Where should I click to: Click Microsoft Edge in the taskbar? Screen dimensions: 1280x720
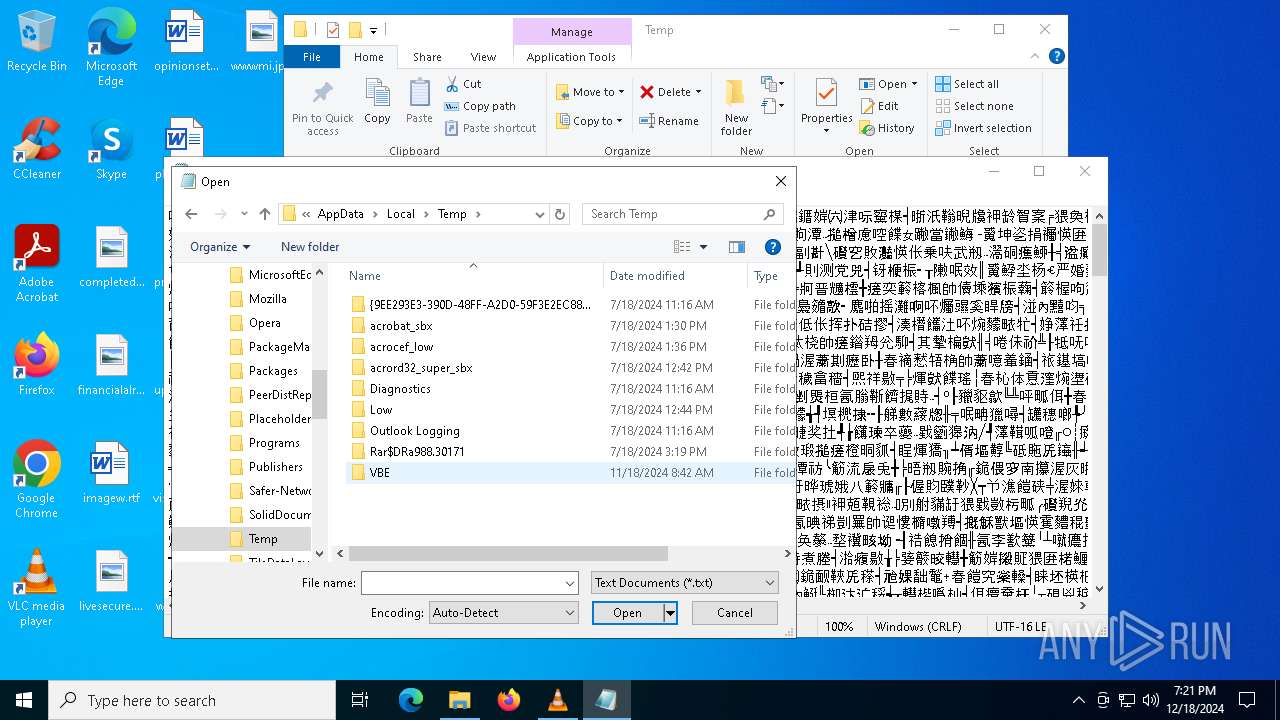point(411,700)
